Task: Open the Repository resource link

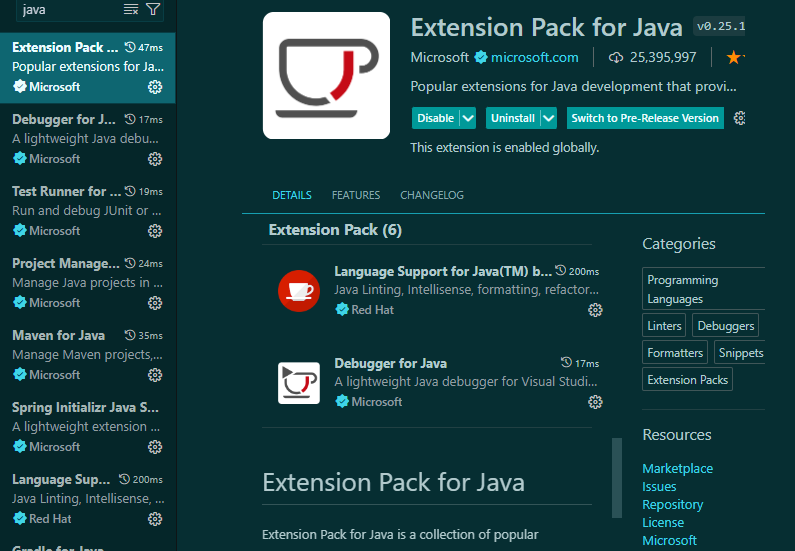Action: (673, 505)
